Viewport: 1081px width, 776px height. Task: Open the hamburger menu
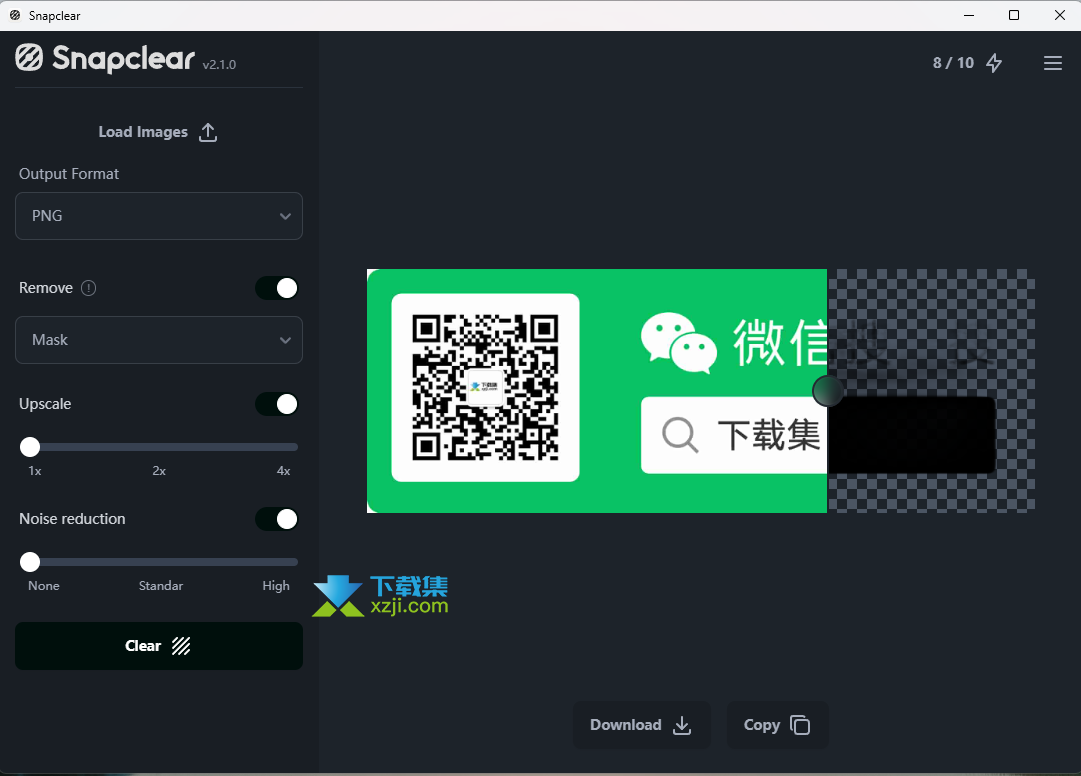pos(1052,63)
